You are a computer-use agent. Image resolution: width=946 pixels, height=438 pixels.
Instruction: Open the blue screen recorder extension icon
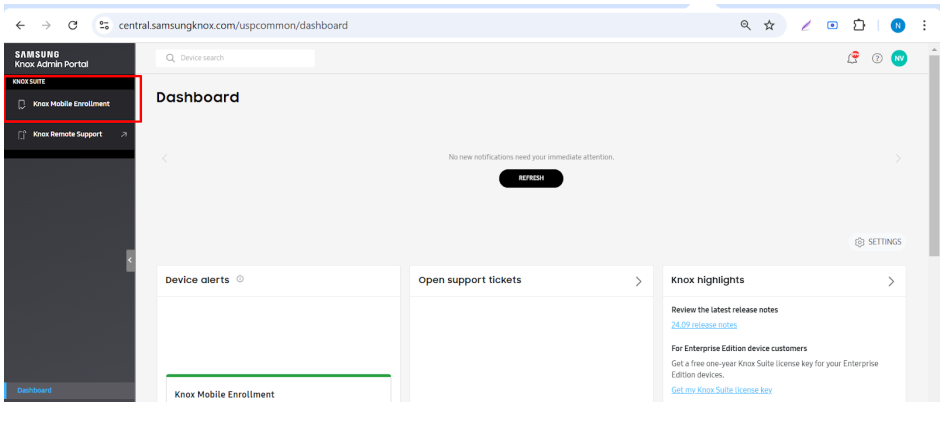tap(833, 25)
